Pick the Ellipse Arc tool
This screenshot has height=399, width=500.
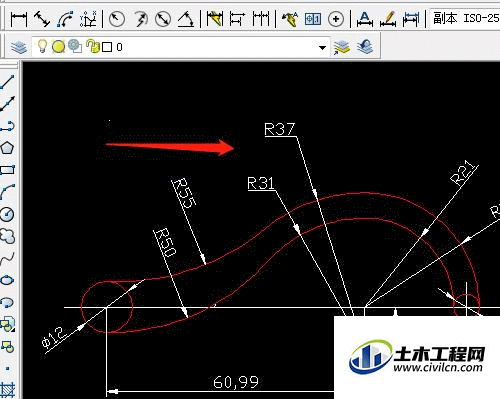(7, 302)
